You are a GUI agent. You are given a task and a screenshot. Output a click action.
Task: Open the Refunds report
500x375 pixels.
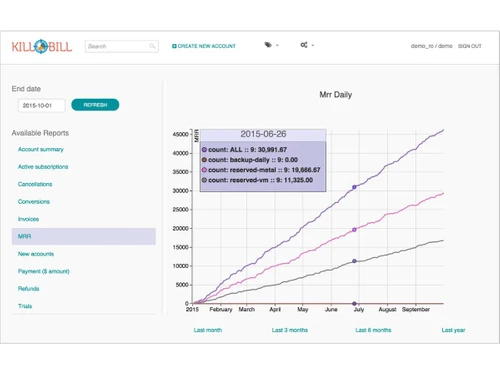pos(29,289)
